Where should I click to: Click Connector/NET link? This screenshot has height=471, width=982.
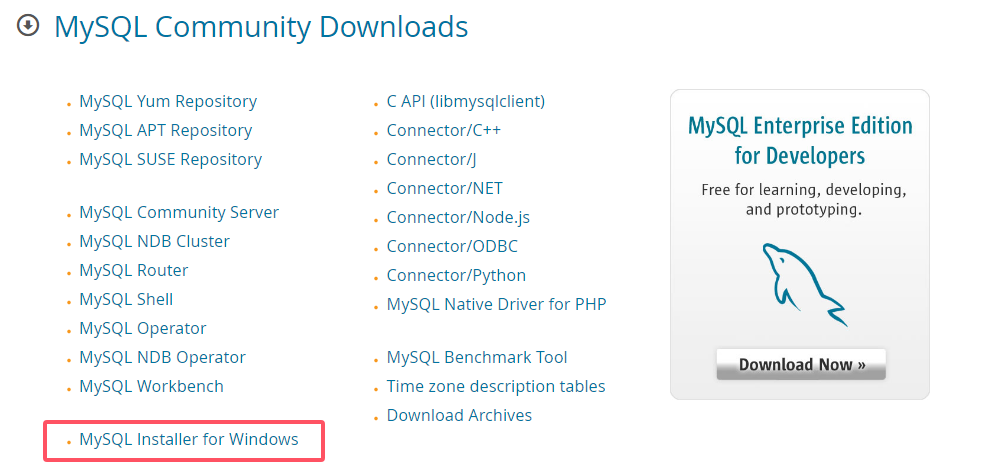(445, 188)
